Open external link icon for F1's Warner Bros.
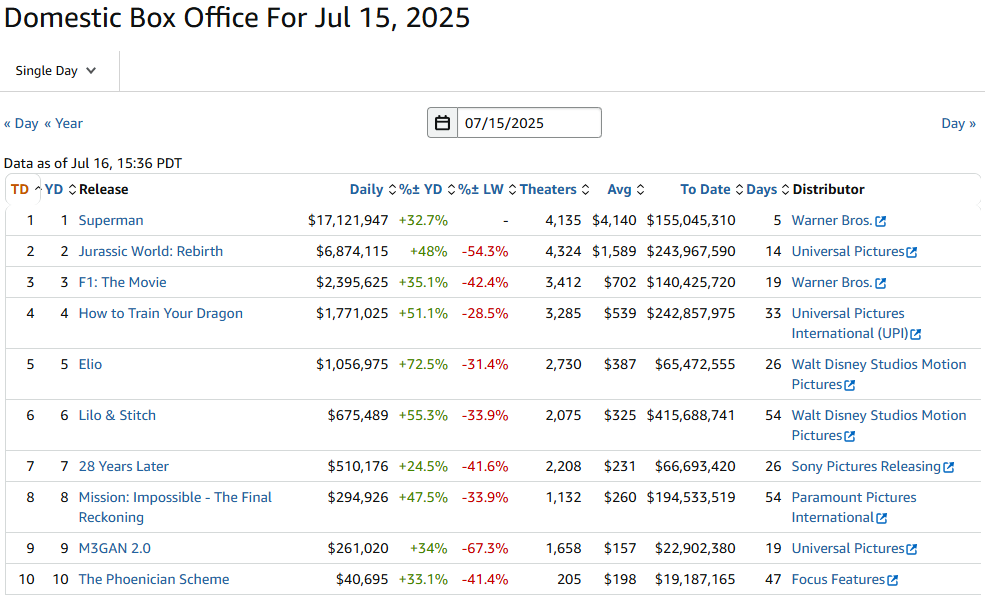 881,283
